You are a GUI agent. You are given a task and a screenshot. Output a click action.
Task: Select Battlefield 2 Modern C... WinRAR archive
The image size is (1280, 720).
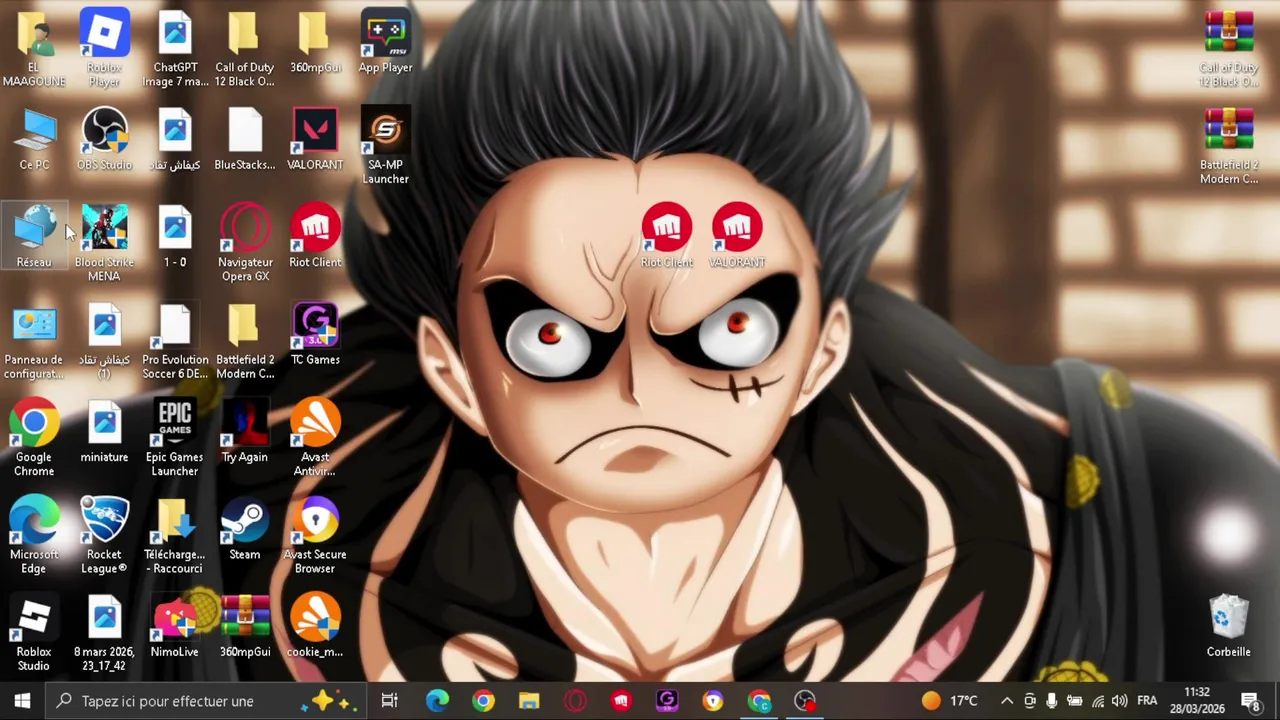pos(1229,147)
